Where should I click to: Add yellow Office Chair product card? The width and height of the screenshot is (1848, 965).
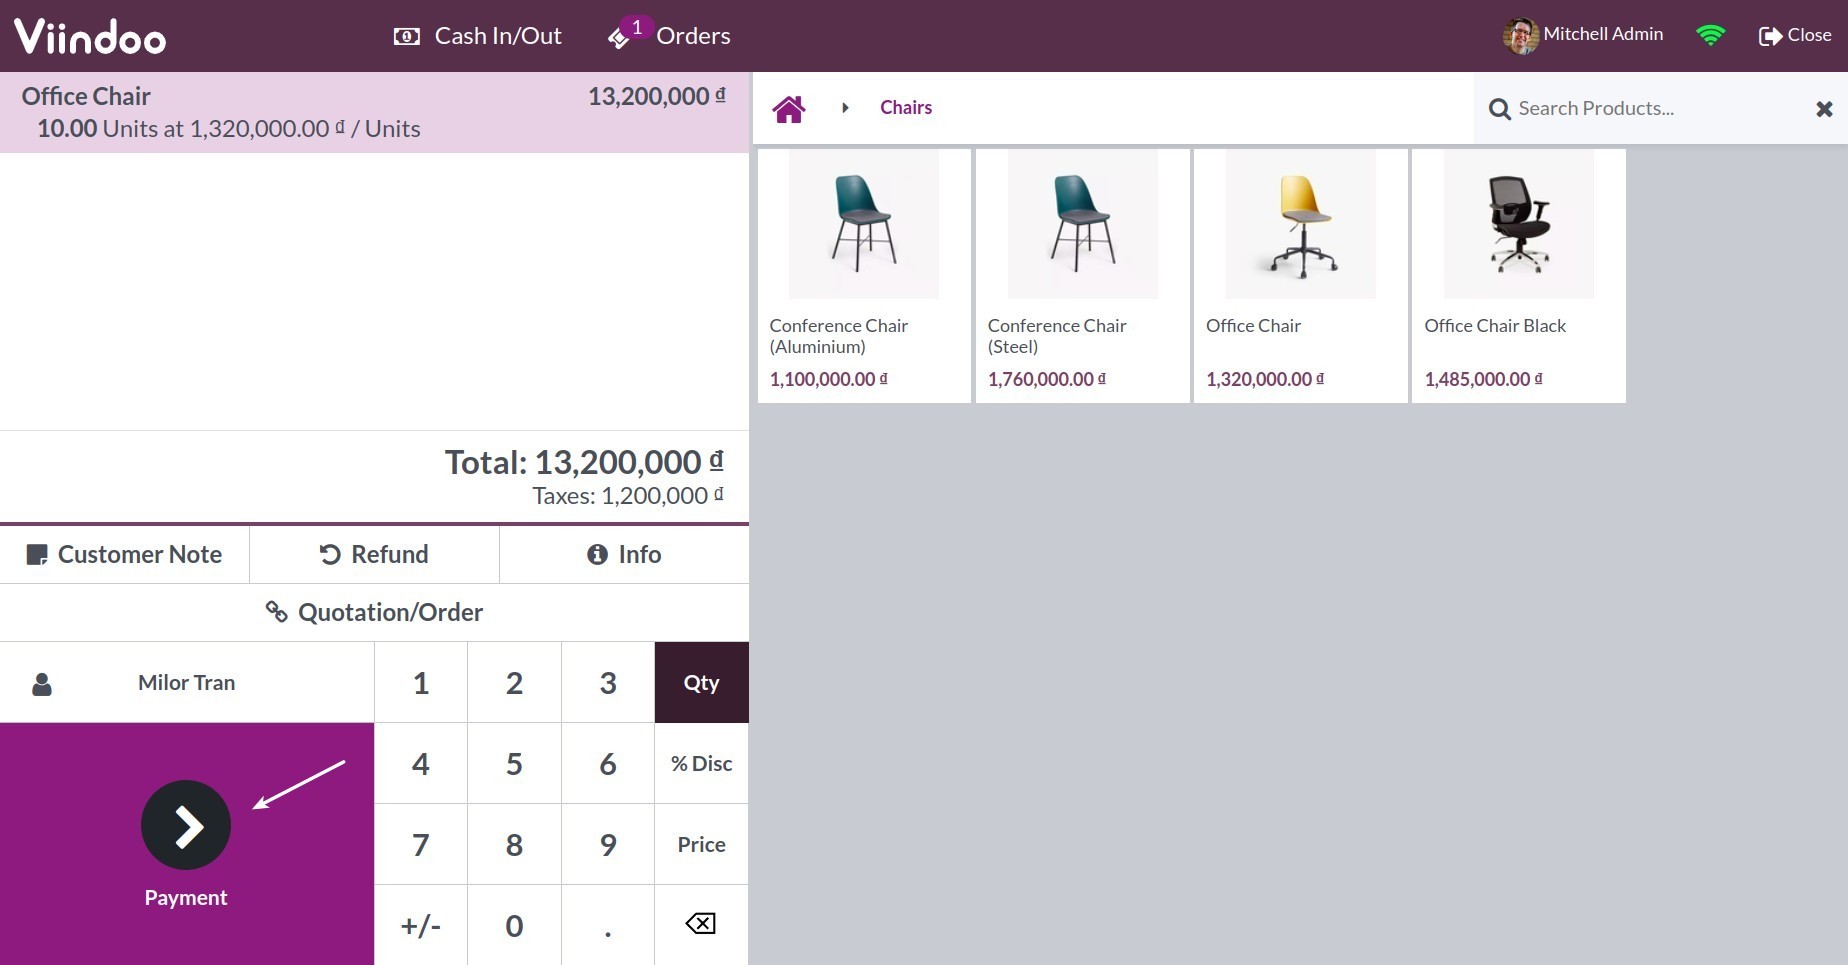(x=1300, y=276)
